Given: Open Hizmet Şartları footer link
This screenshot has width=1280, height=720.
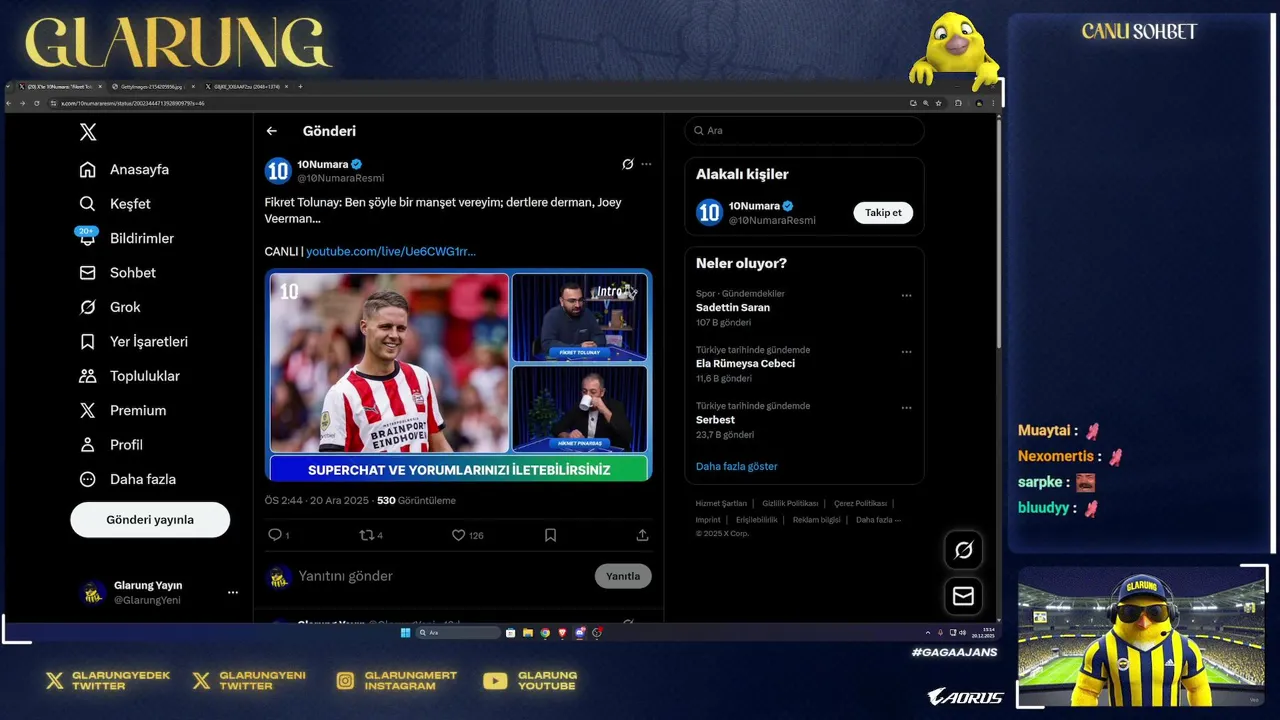Looking at the screenshot, I should click(x=721, y=503).
